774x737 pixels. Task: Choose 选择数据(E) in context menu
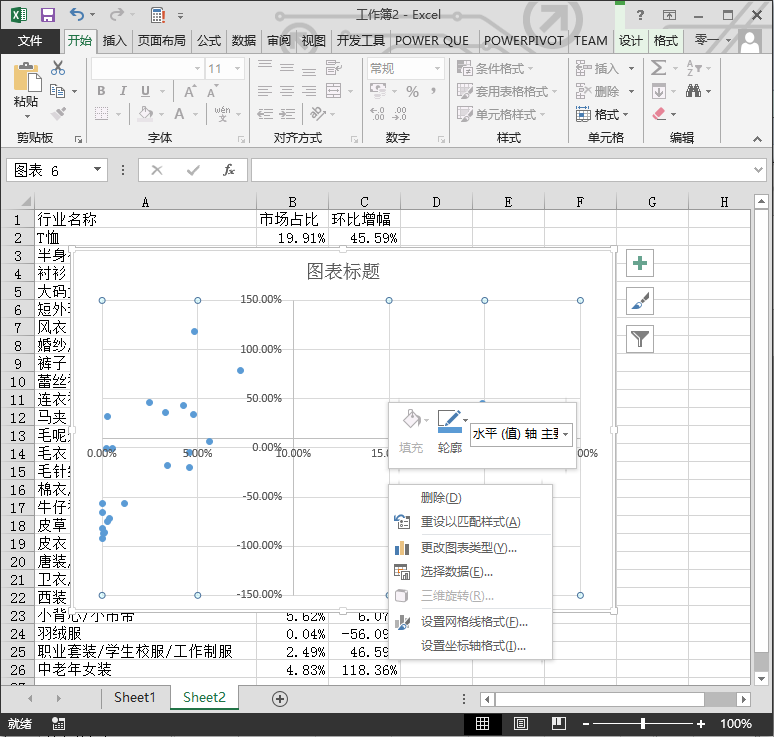pyautogui.click(x=470, y=572)
